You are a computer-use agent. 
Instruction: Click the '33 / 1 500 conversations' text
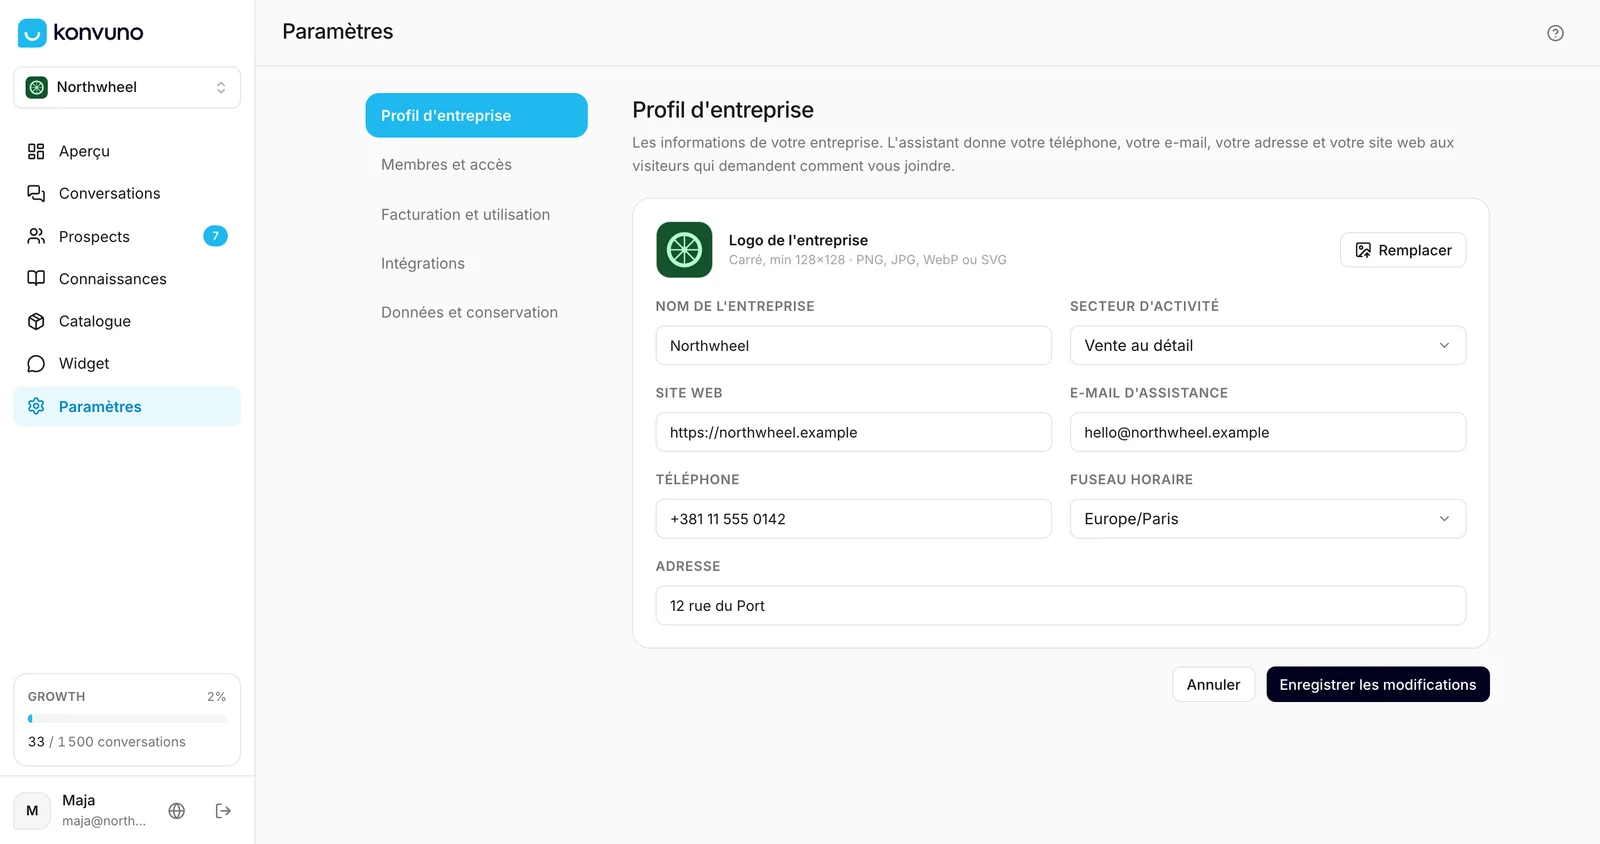click(107, 742)
